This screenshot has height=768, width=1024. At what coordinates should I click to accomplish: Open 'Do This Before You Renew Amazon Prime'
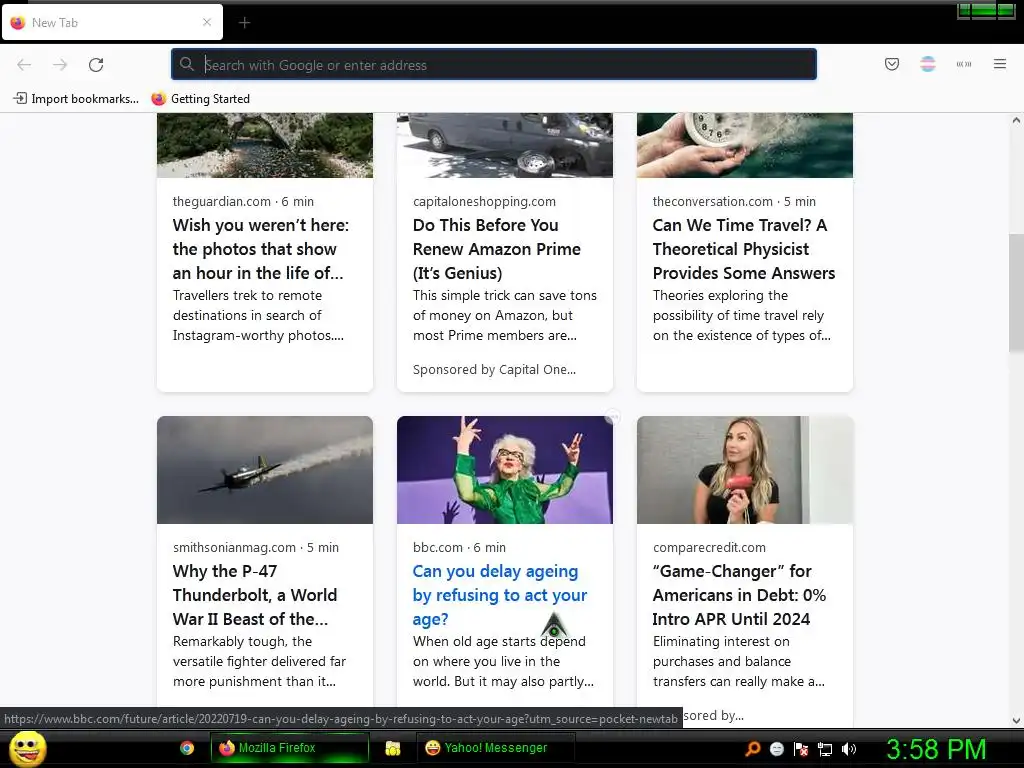click(x=497, y=249)
